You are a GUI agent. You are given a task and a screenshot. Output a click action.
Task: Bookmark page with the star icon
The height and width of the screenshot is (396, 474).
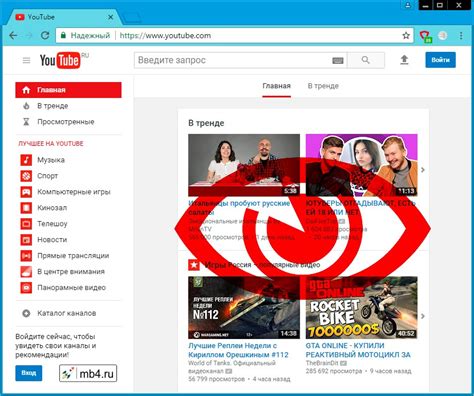coord(406,35)
